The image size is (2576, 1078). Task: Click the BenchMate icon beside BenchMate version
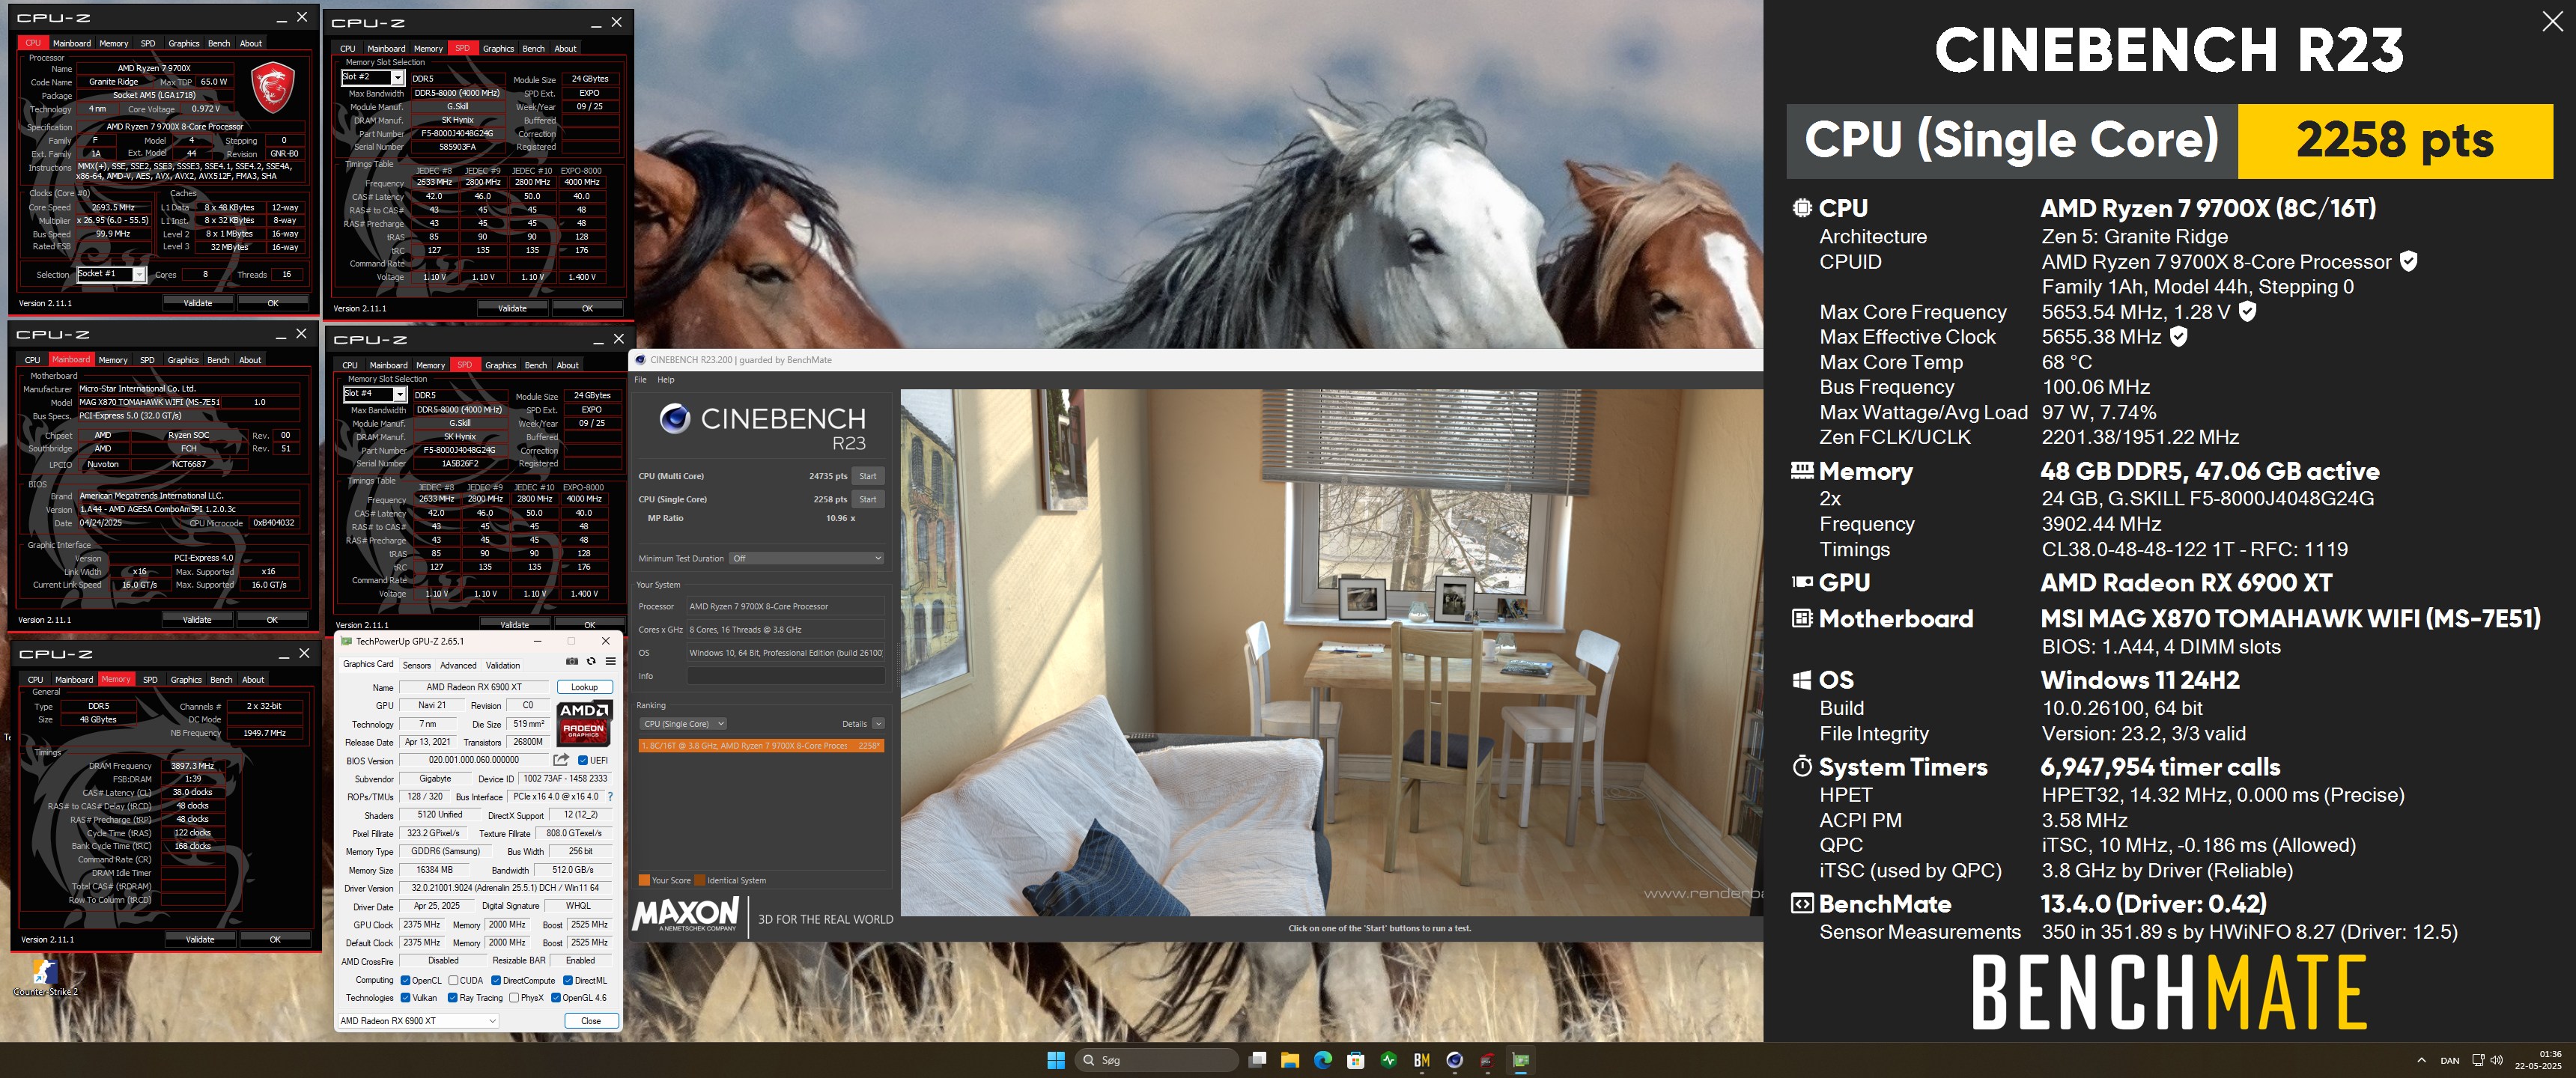click(1802, 904)
